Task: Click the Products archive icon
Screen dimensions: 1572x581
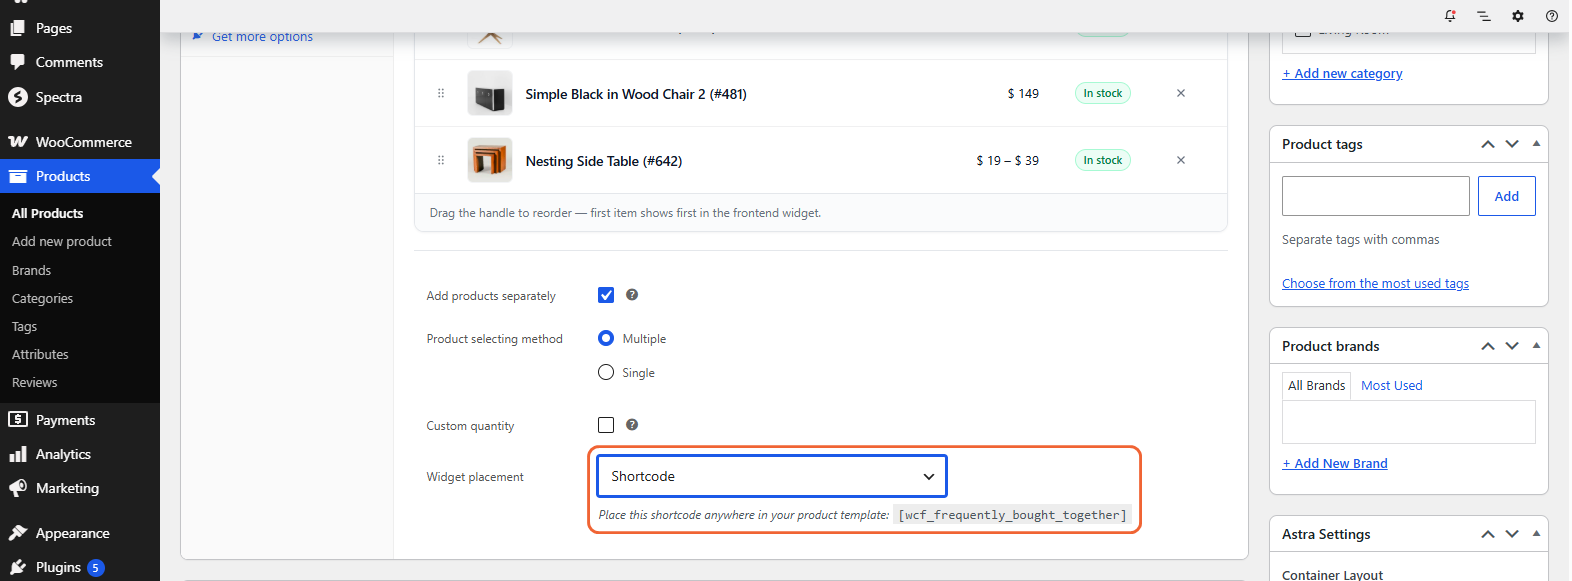Action: tap(18, 176)
